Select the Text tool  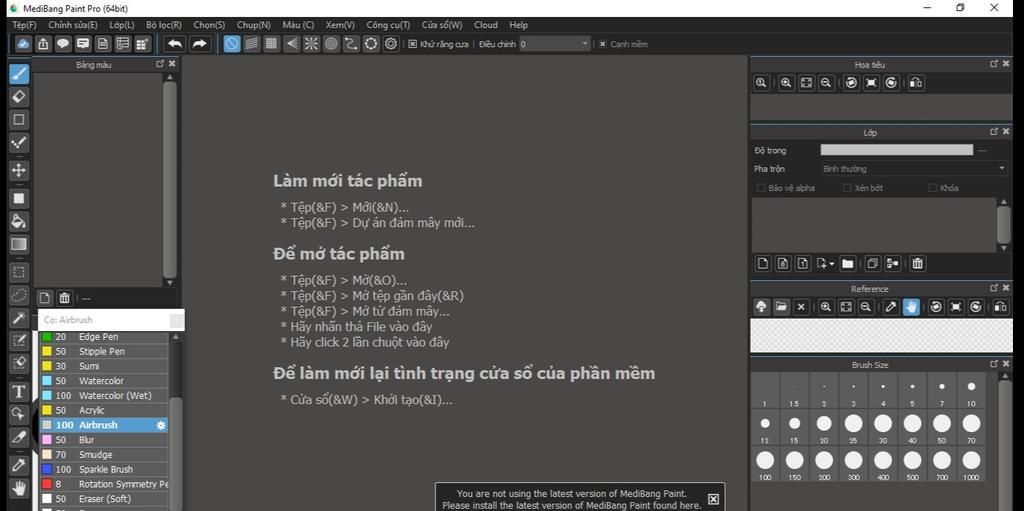[x=19, y=391]
